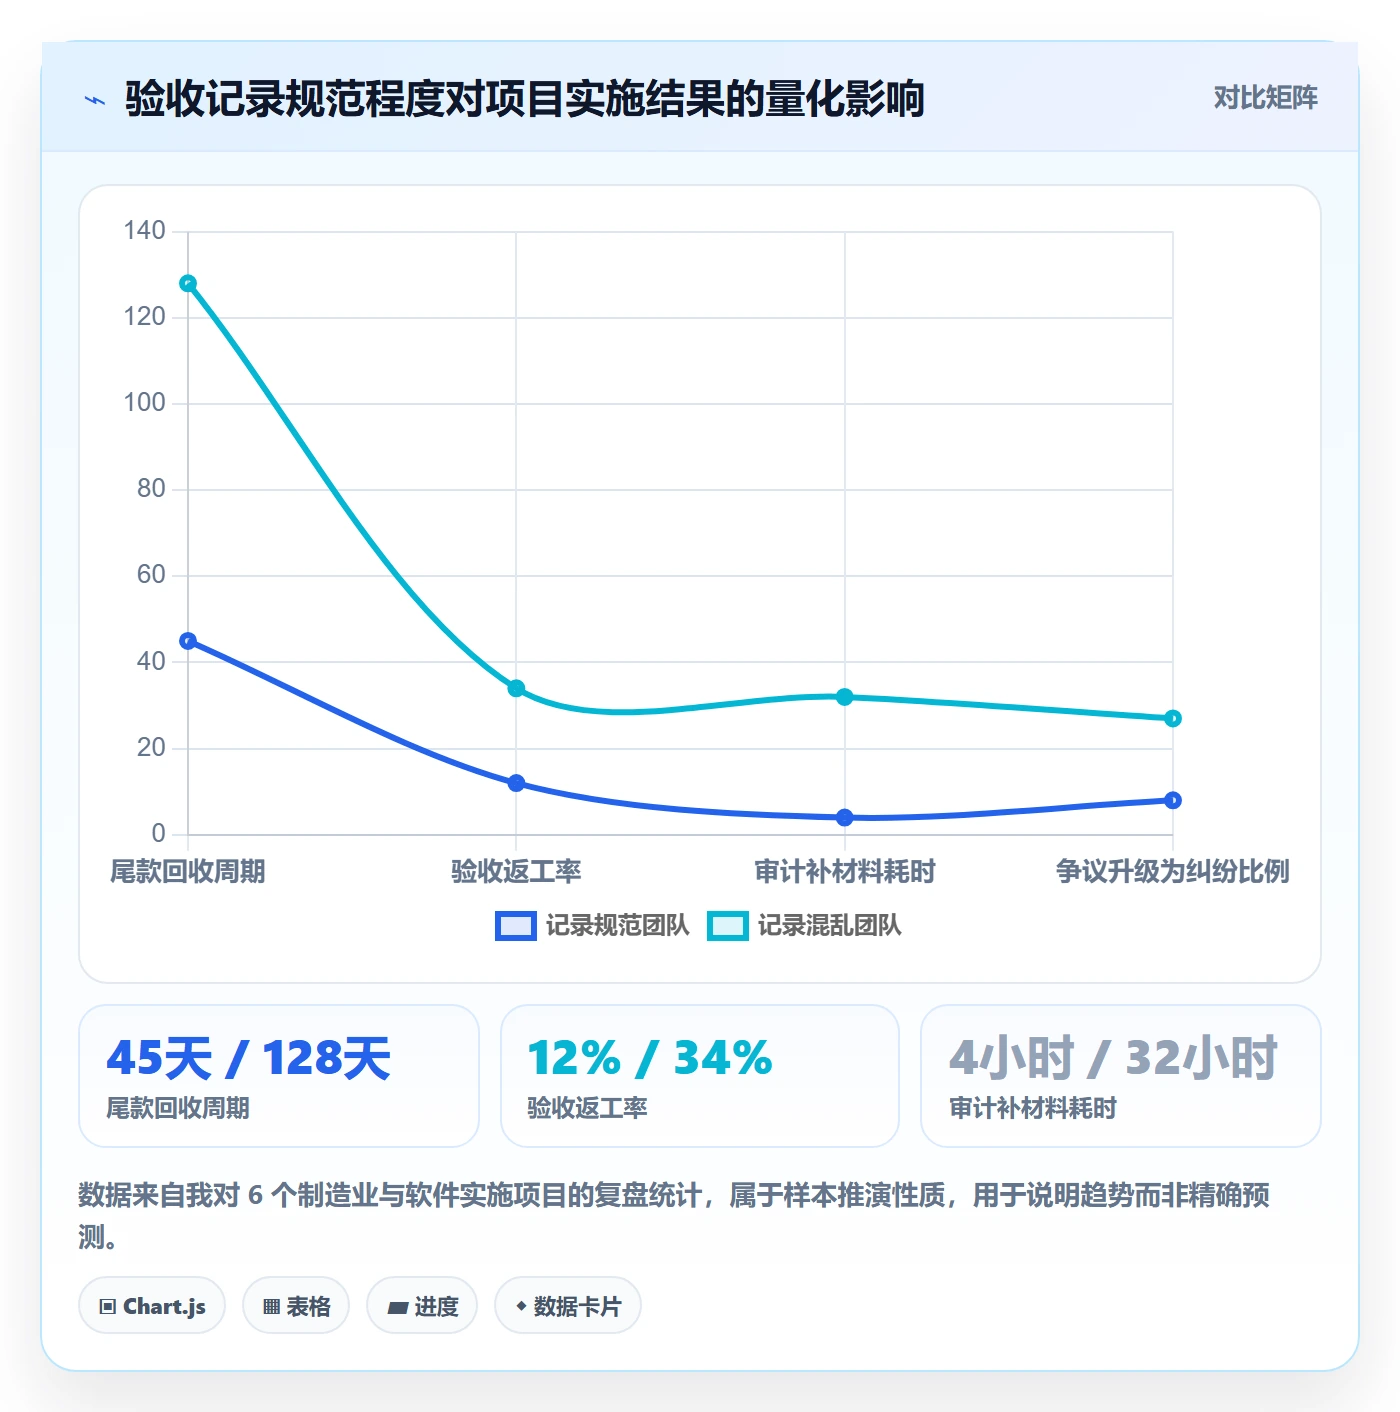Image resolution: width=1400 pixels, height=1412 pixels.
Task: Click the blue 记录规范团队 legend color box
Action: click(x=516, y=926)
